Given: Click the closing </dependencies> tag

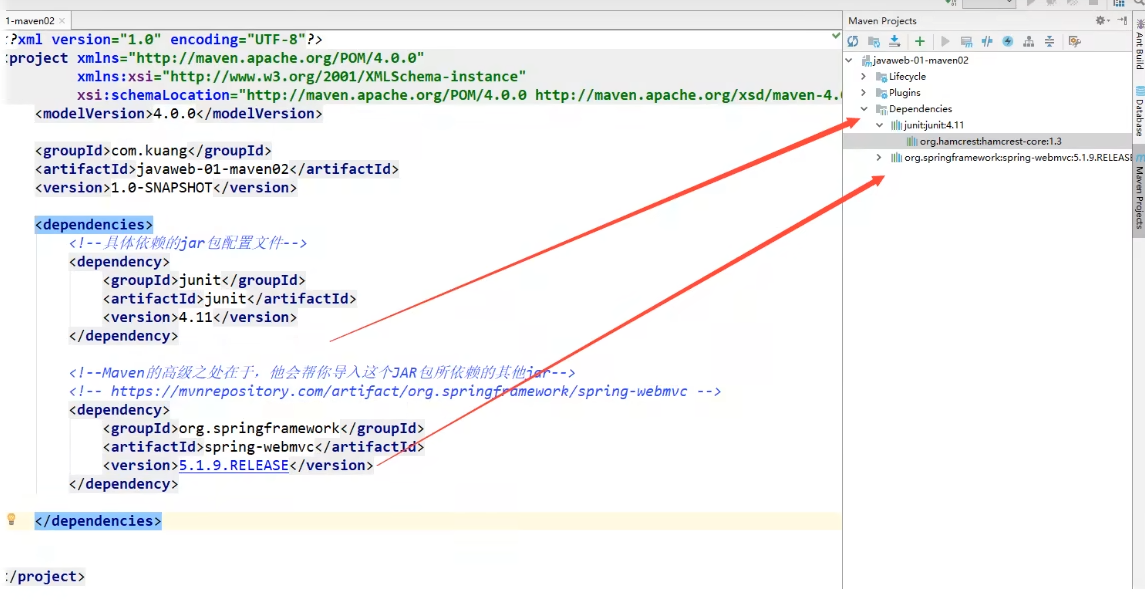Looking at the screenshot, I should pos(98,521).
